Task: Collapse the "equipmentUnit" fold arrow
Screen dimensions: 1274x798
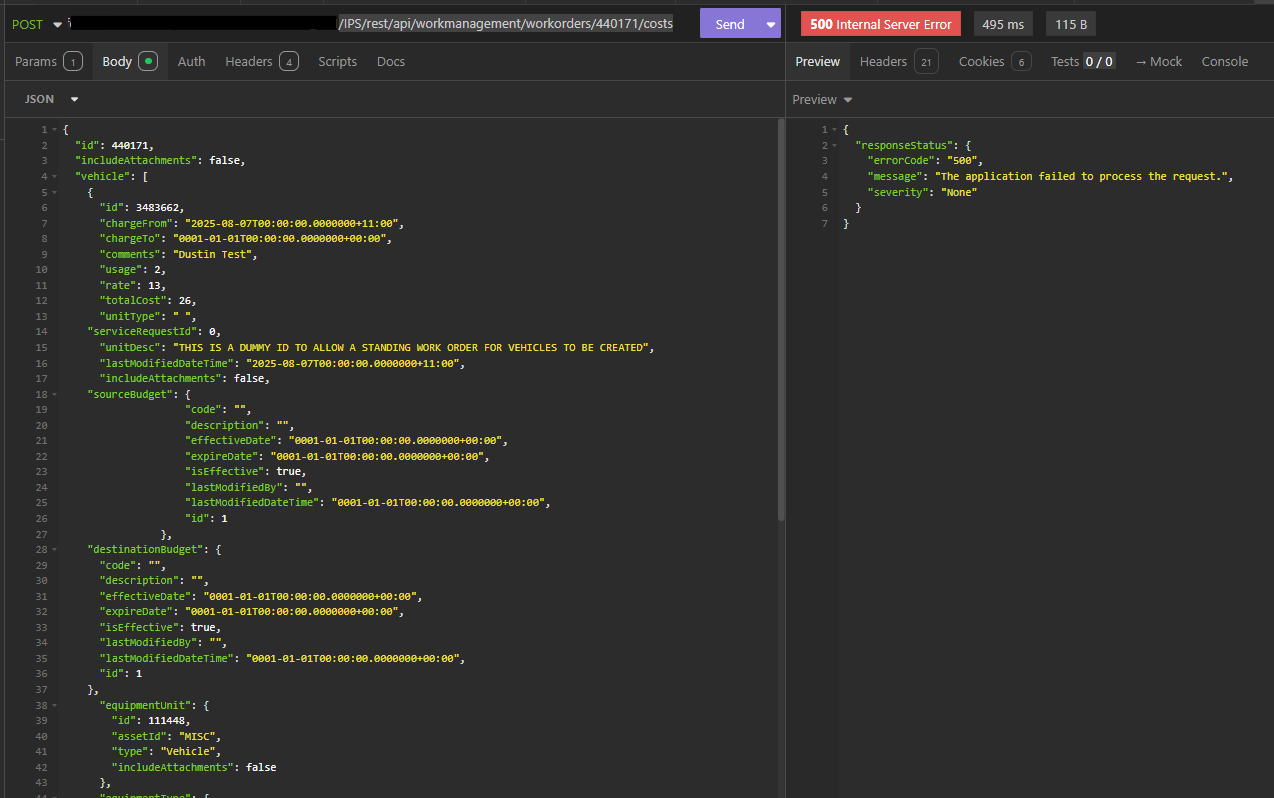Action: 54,704
